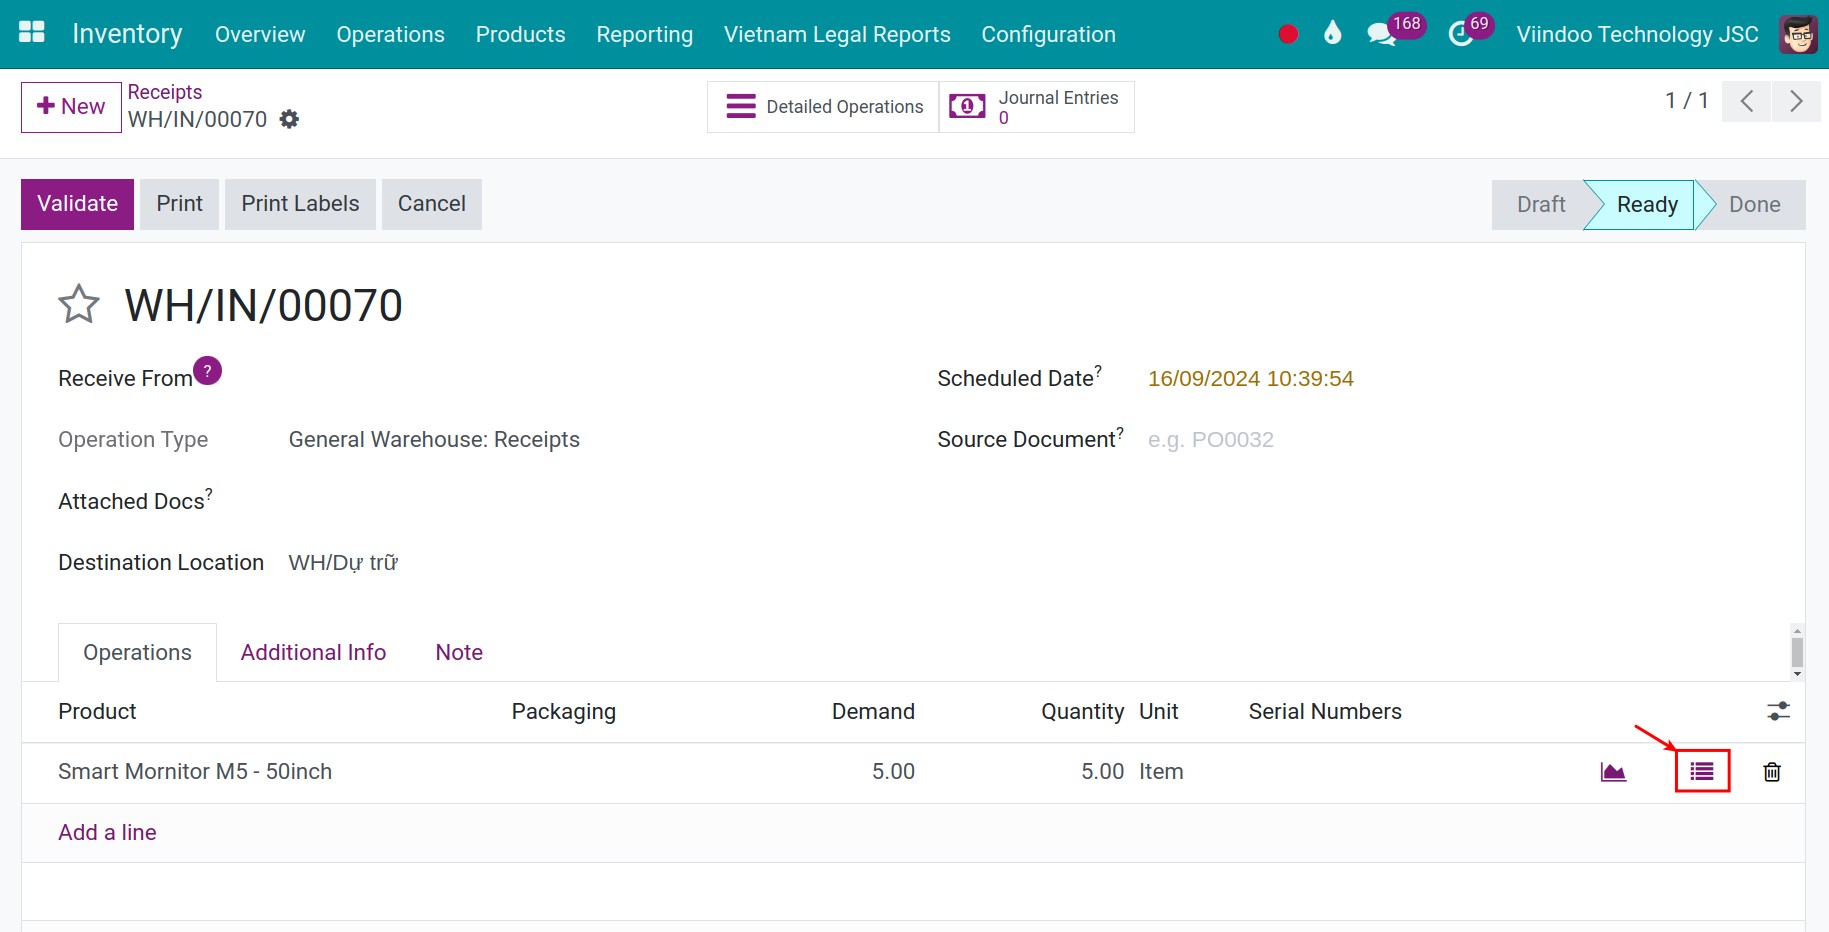The height and width of the screenshot is (932, 1829).
Task: Click Demand value 5.00
Action: pyautogui.click(x=893, y=772)
